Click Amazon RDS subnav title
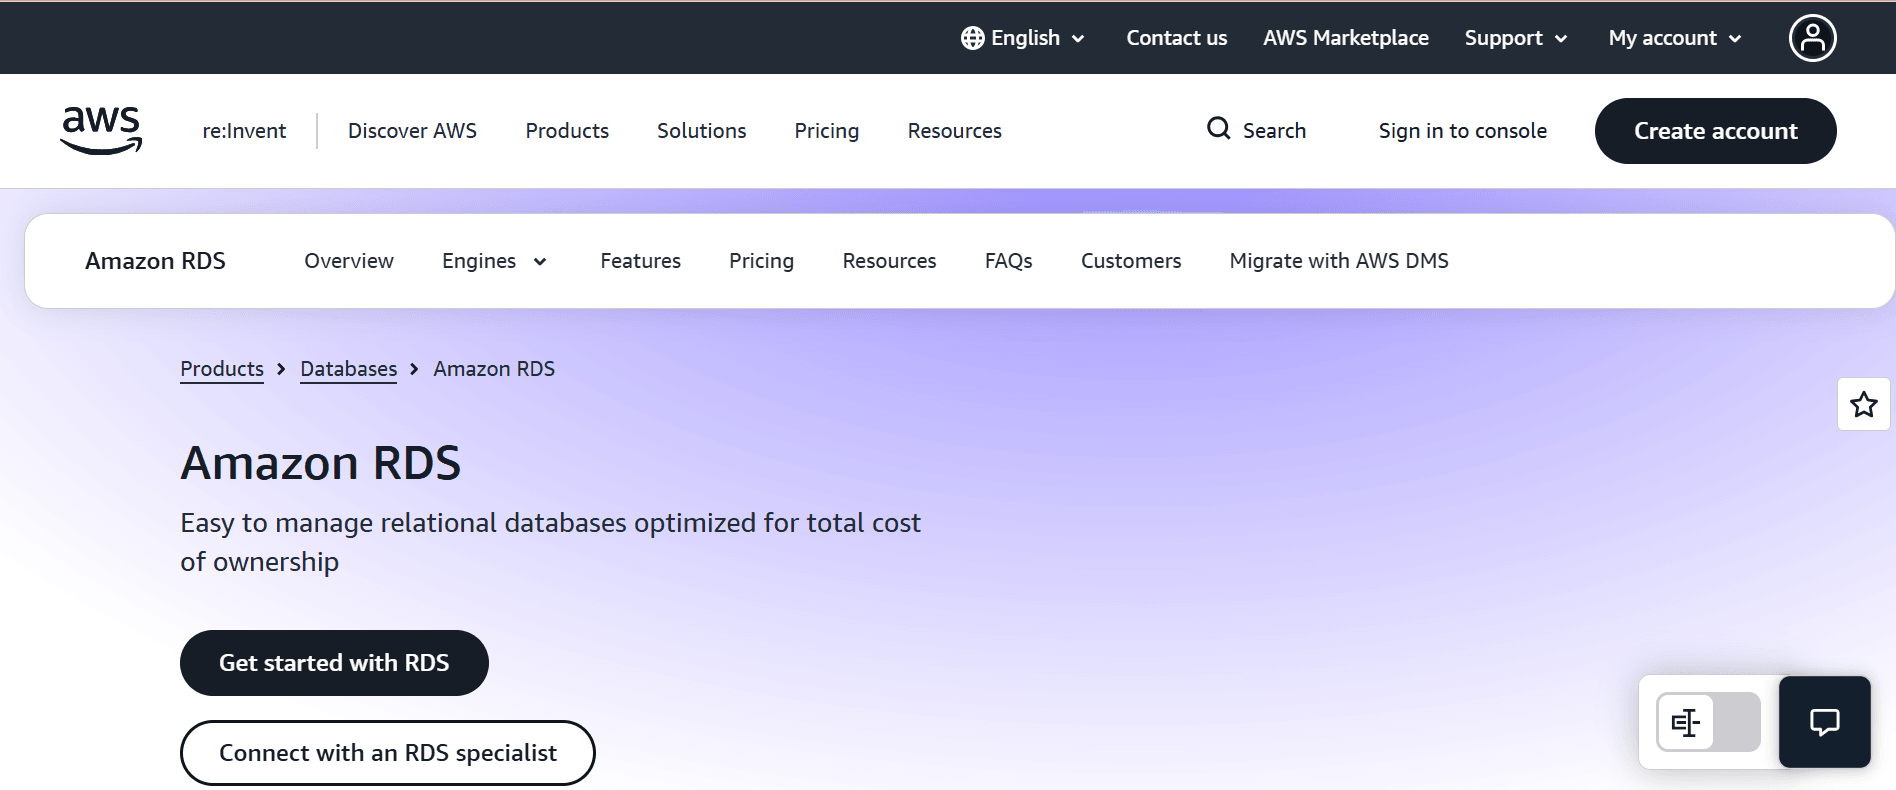The height and width of the screenshot is (790, 1896). pyautogui.click(x=155, y=261)
